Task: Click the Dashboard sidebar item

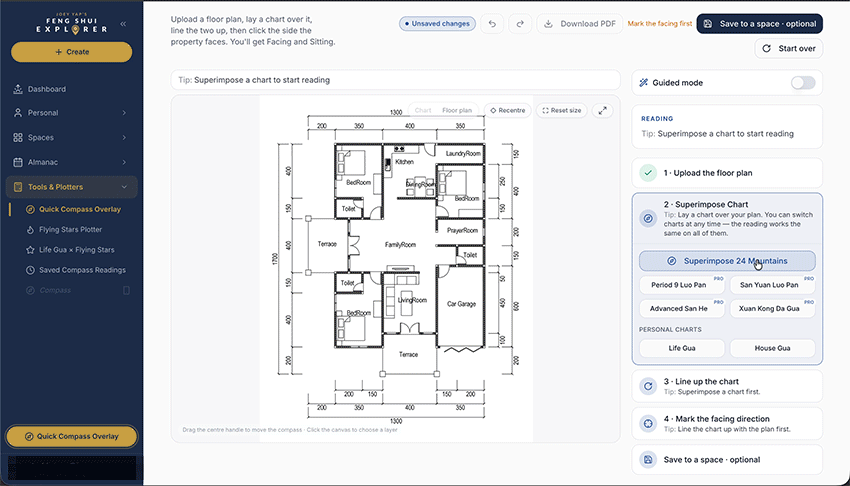Action: [x=72, y=89]
